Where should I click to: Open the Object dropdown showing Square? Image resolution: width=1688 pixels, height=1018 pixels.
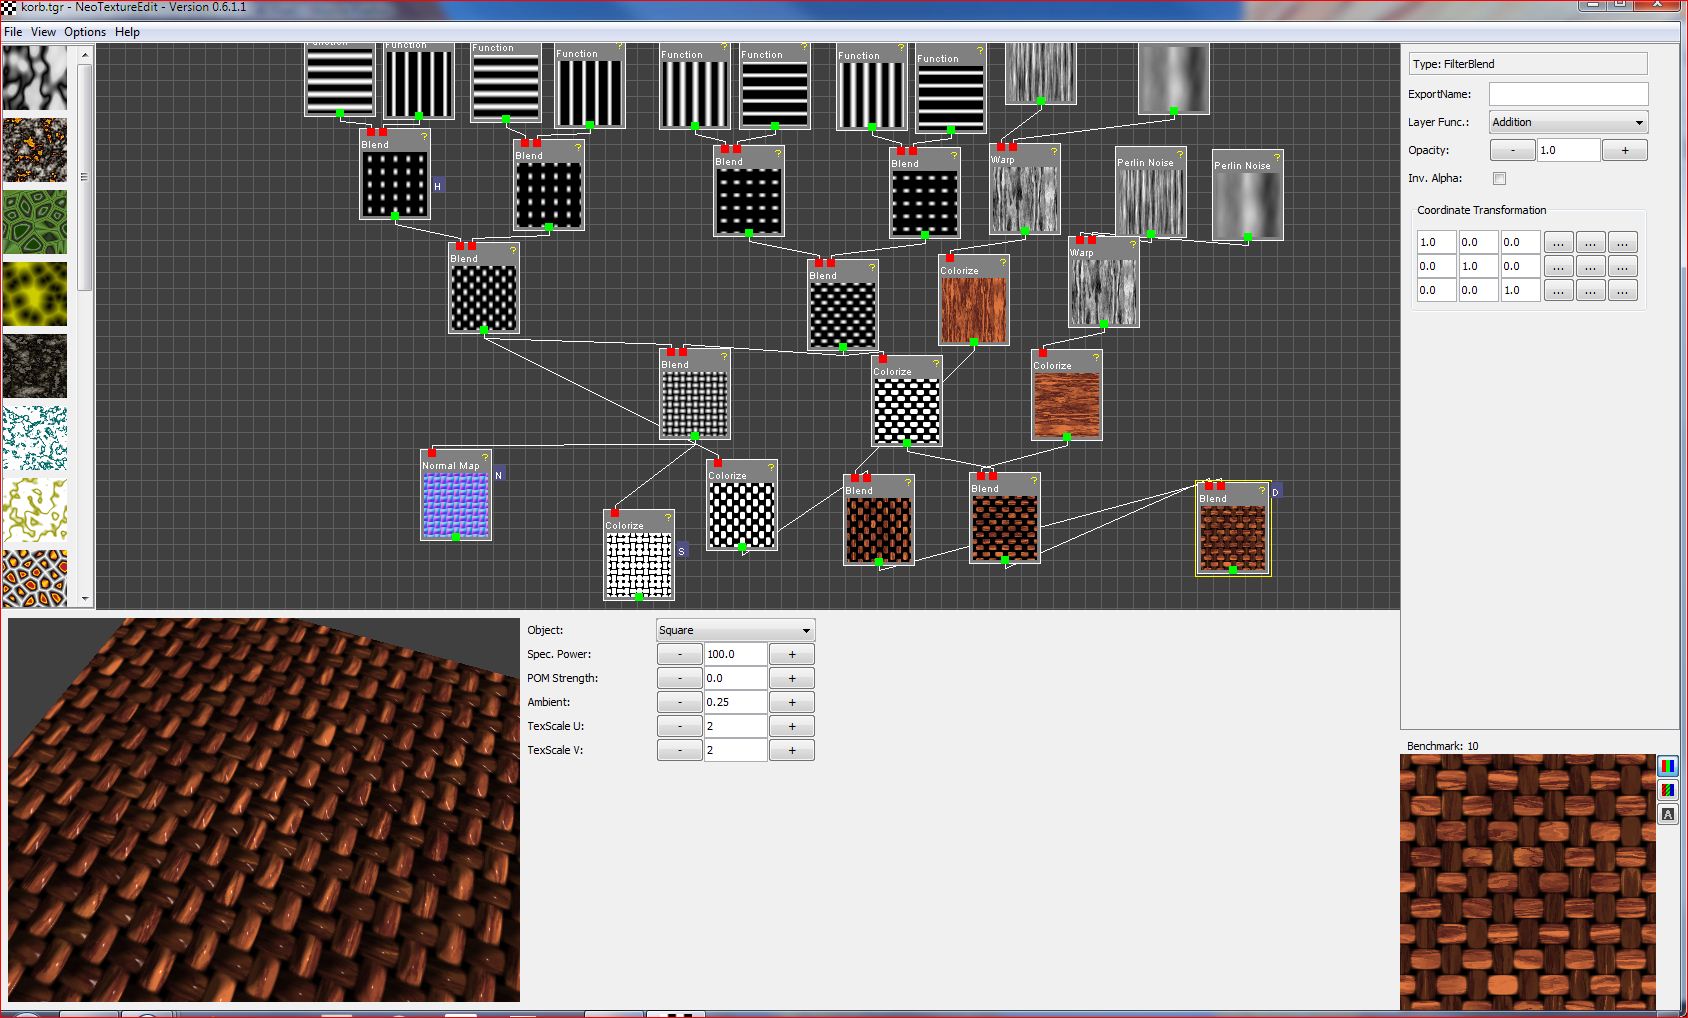click(x=736, y=630)
